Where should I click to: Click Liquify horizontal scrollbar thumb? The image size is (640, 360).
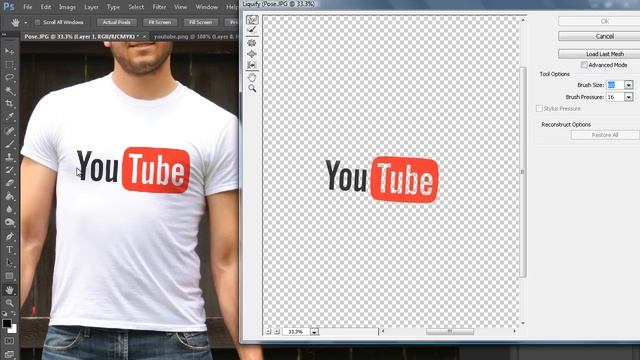pyautogui.click(x=450, y=331)
